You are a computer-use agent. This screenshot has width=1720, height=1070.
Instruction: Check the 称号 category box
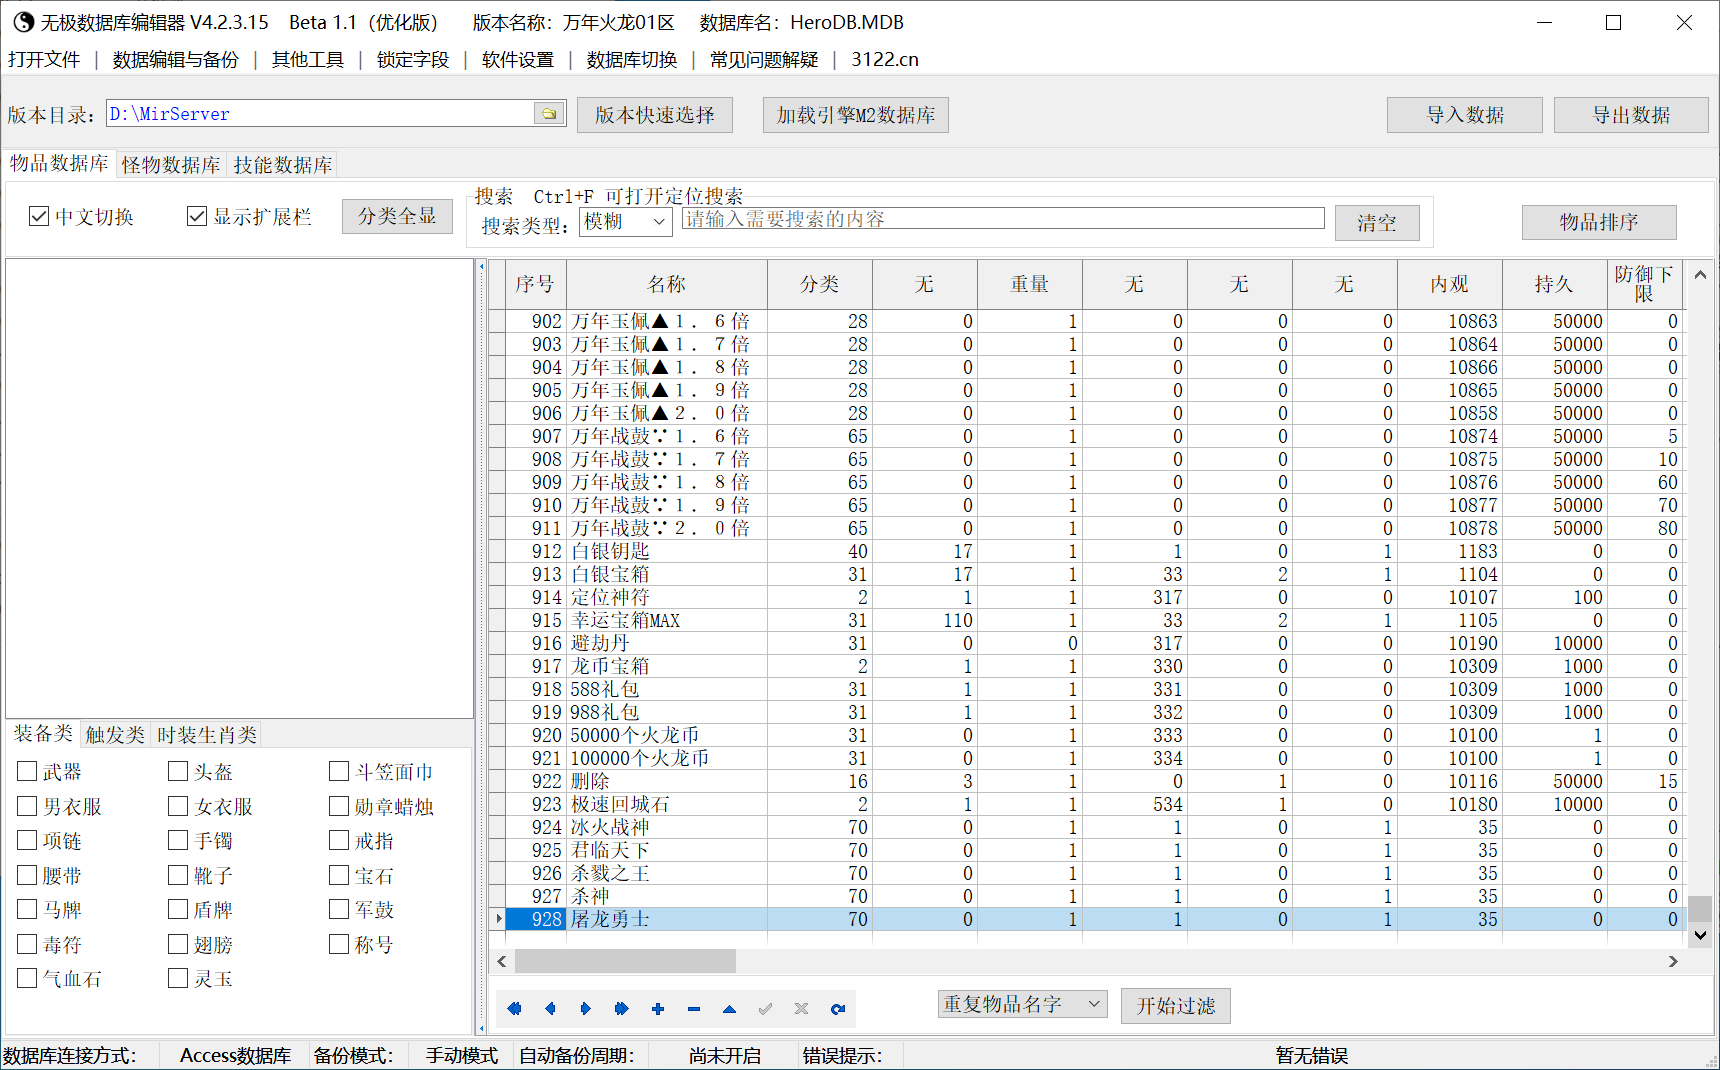point(339,944)
